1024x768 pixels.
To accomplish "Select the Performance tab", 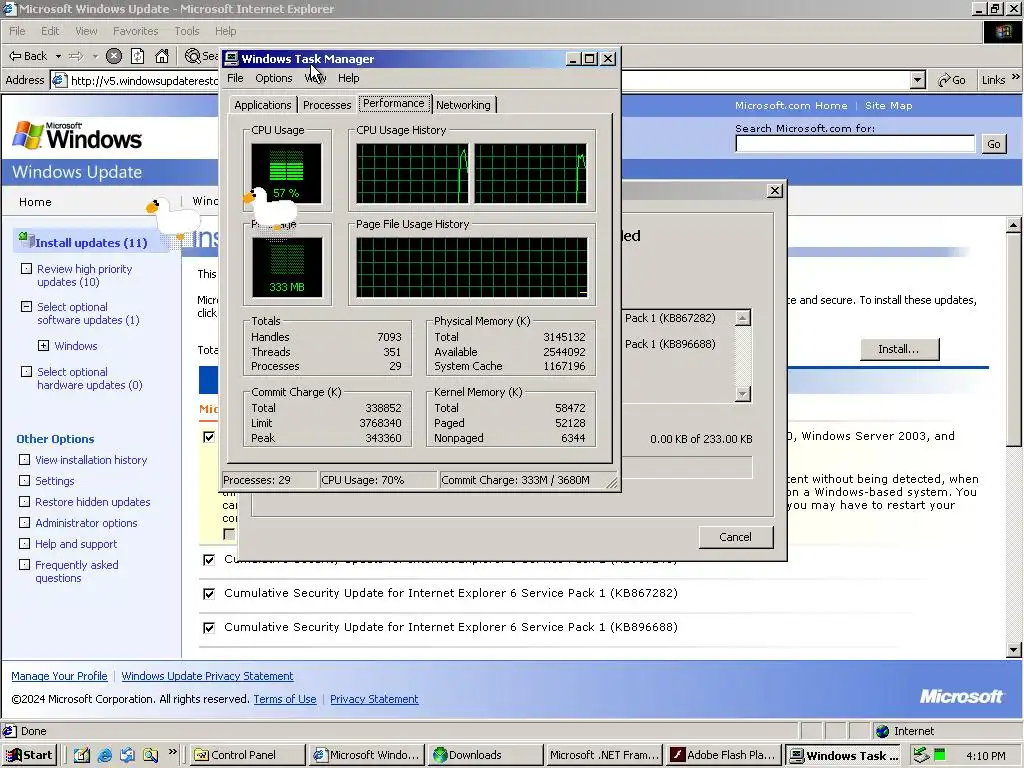I will [x=394, y=103].
